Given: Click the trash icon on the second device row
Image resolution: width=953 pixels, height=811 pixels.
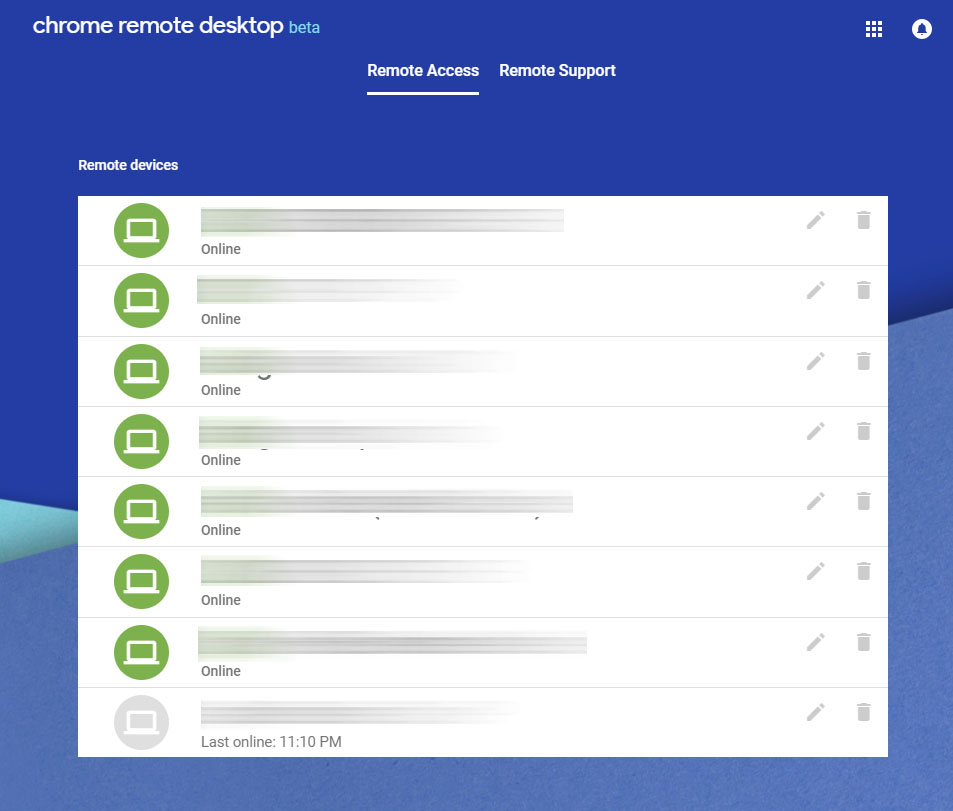Looking at the screenshot, I should pos(863,289).
